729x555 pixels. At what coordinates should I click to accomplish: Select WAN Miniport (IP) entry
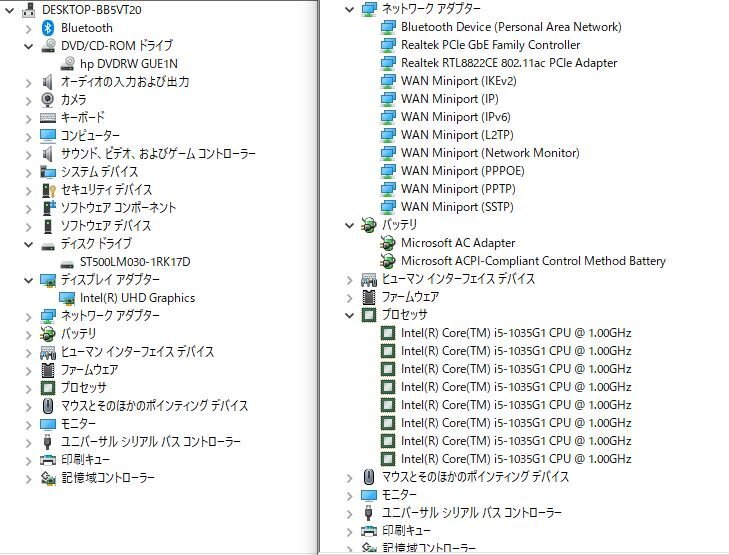[450, 99]
